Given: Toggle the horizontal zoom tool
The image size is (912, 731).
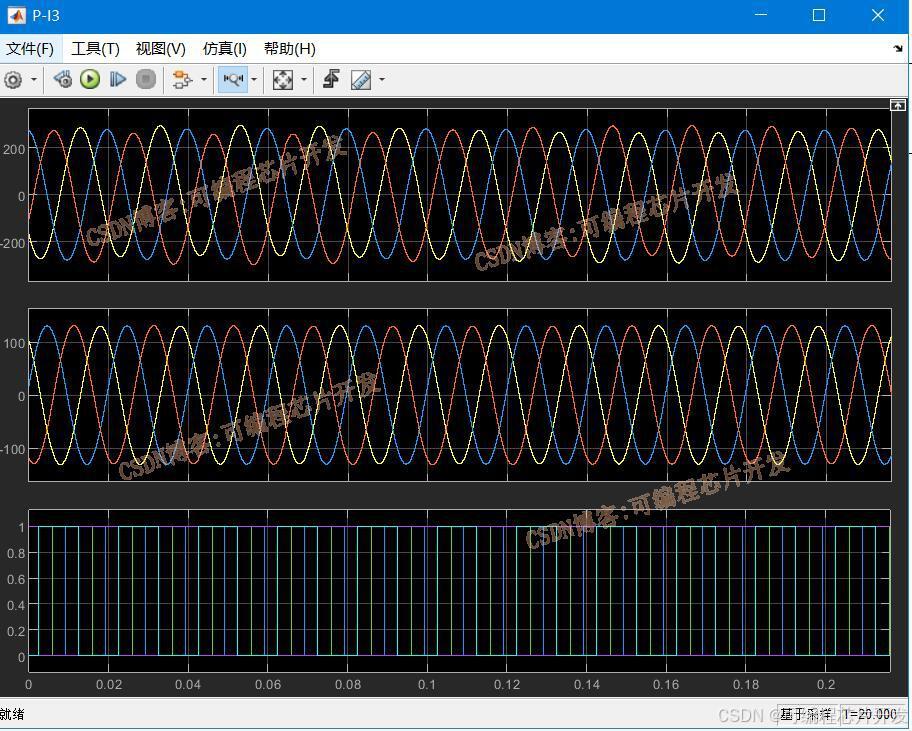Looking at the screenshot, I should [233, 80].
